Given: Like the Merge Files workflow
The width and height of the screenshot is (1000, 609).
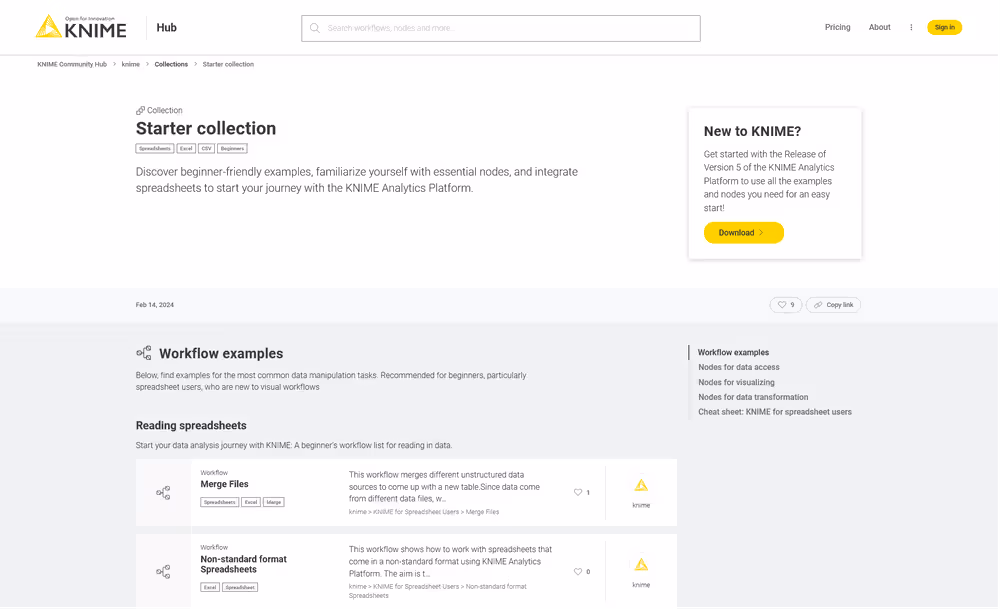Looking at the screenshot, I should (579, 492).
